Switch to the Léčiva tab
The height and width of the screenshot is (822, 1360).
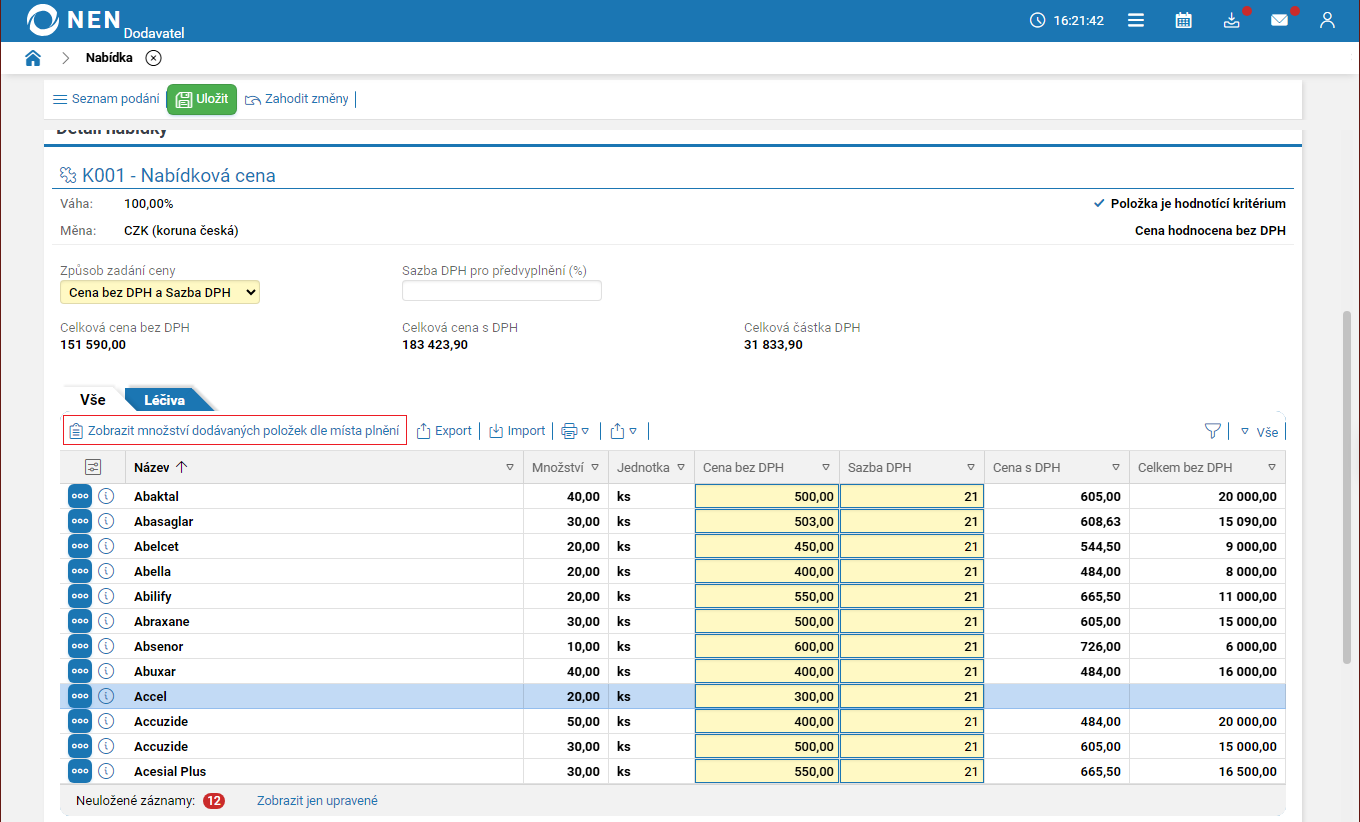tap(165, 400)
